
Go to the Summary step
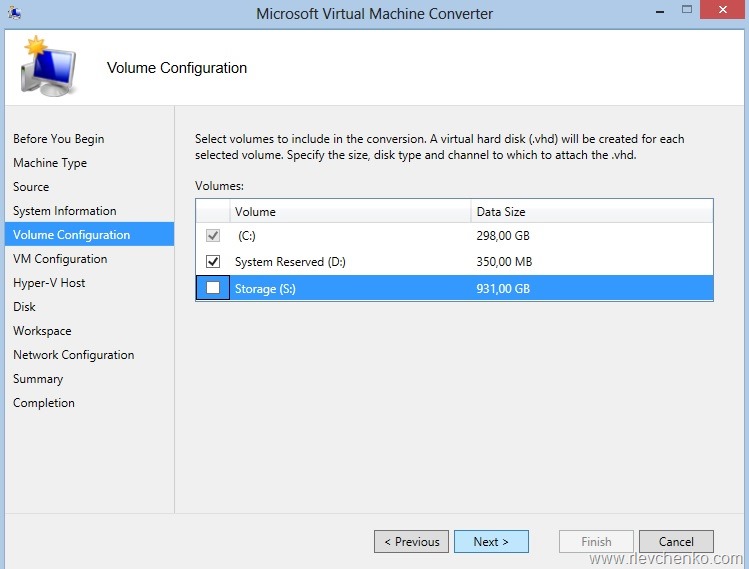pos(38,379)
